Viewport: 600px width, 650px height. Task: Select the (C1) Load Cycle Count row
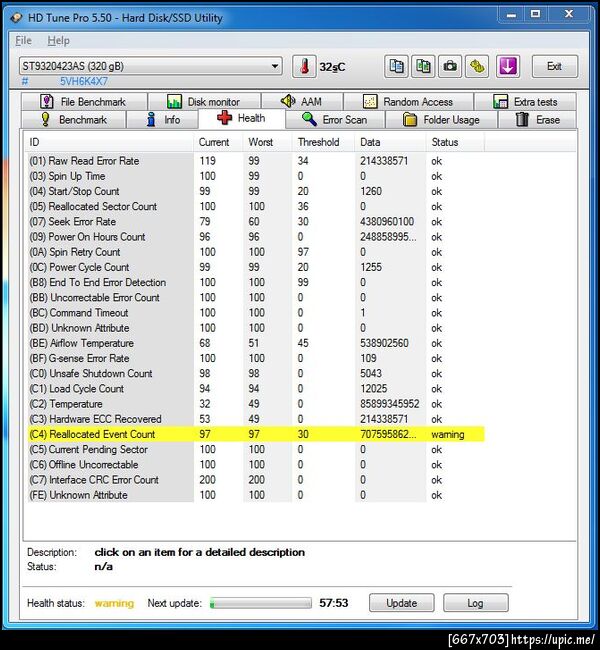[x=256, y=389]
